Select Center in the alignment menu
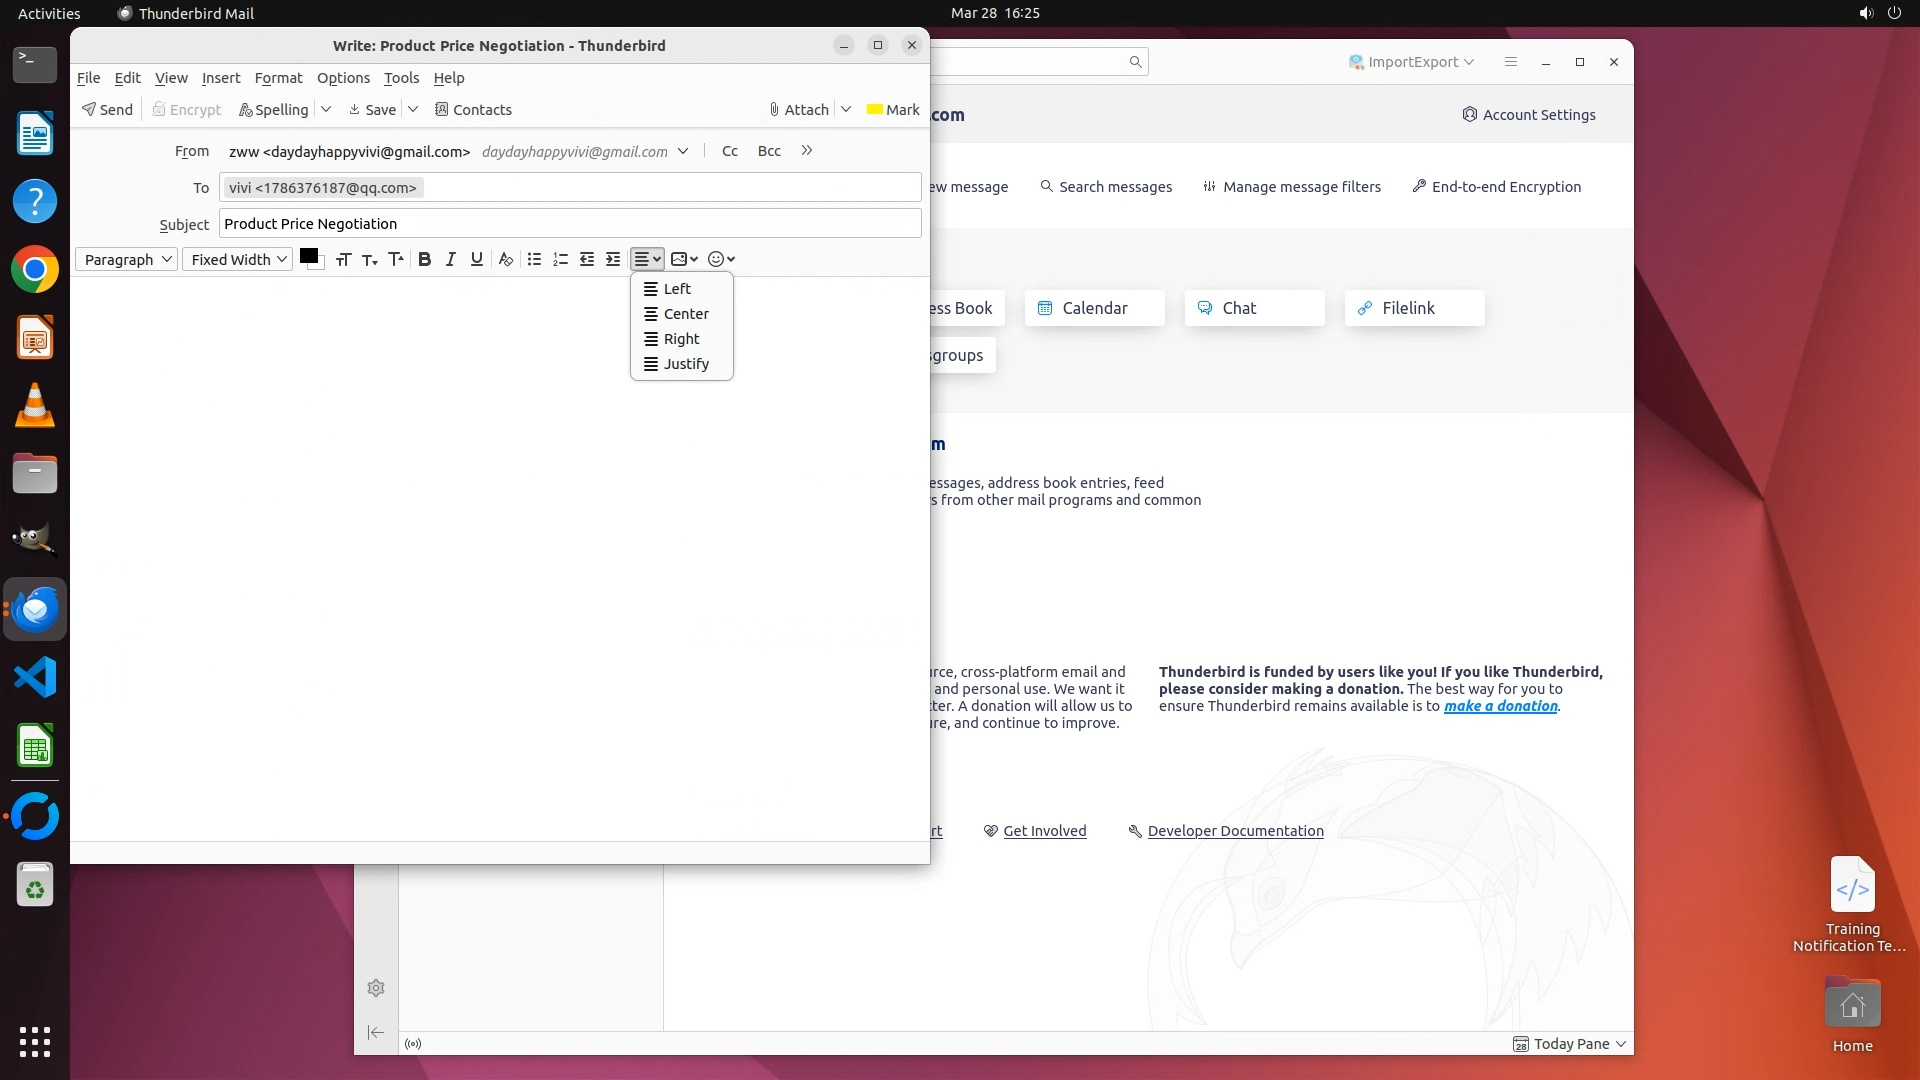Image resolution: width=1920 pixels, height=1080 pixels. pyautogui.click(x=685, y=314)
